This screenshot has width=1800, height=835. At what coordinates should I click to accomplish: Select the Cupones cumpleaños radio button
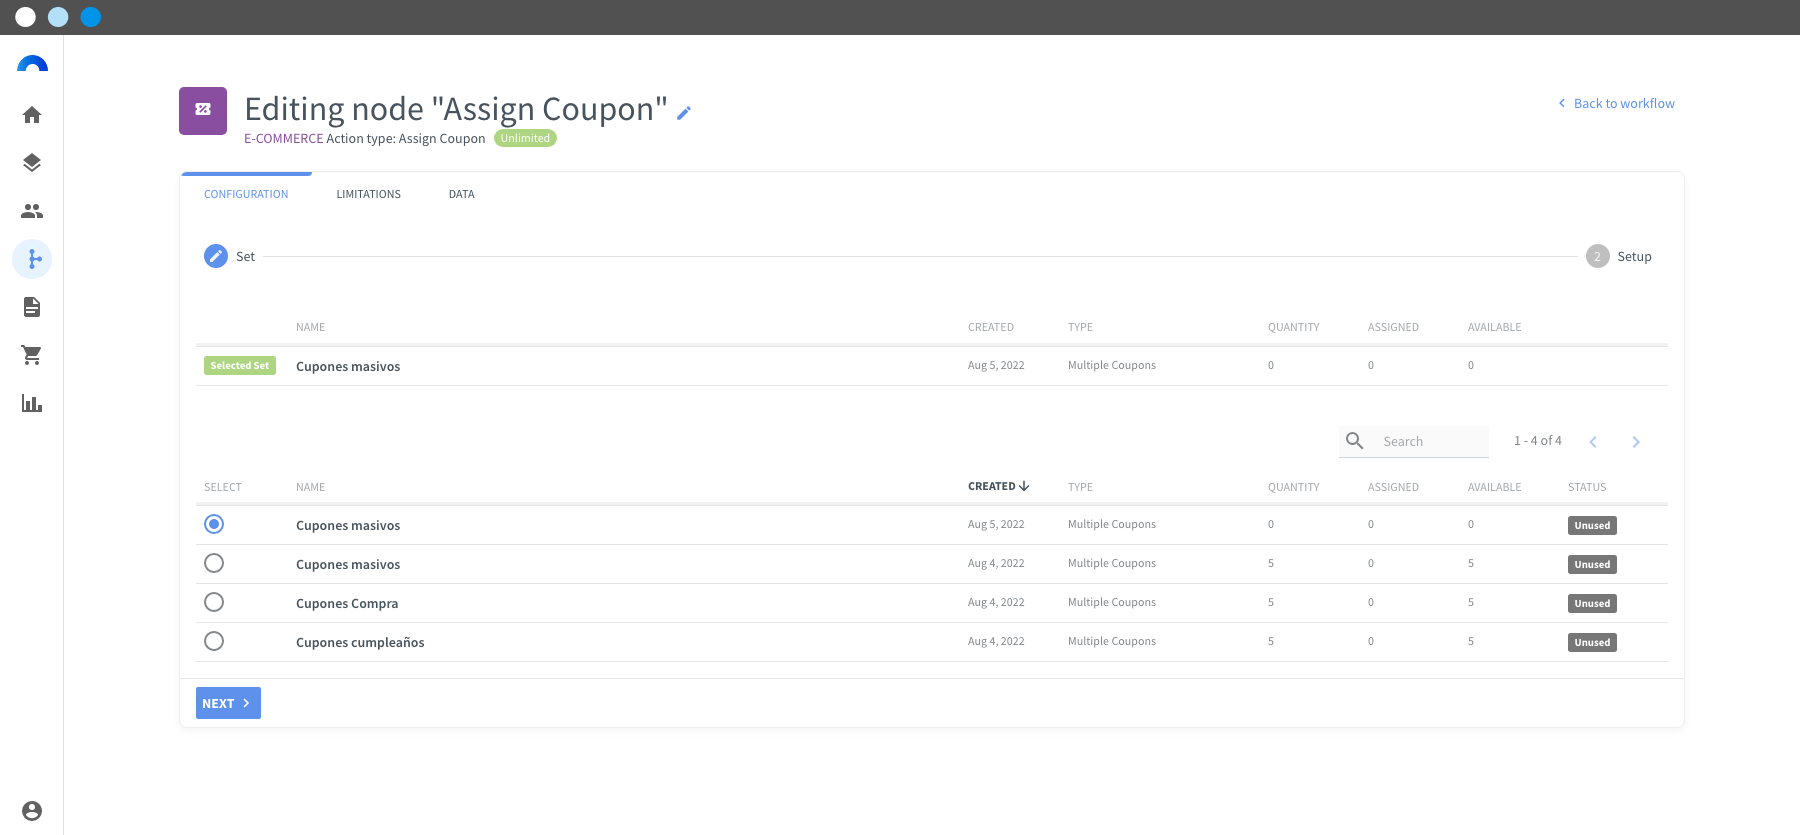[x=214, y=641]
